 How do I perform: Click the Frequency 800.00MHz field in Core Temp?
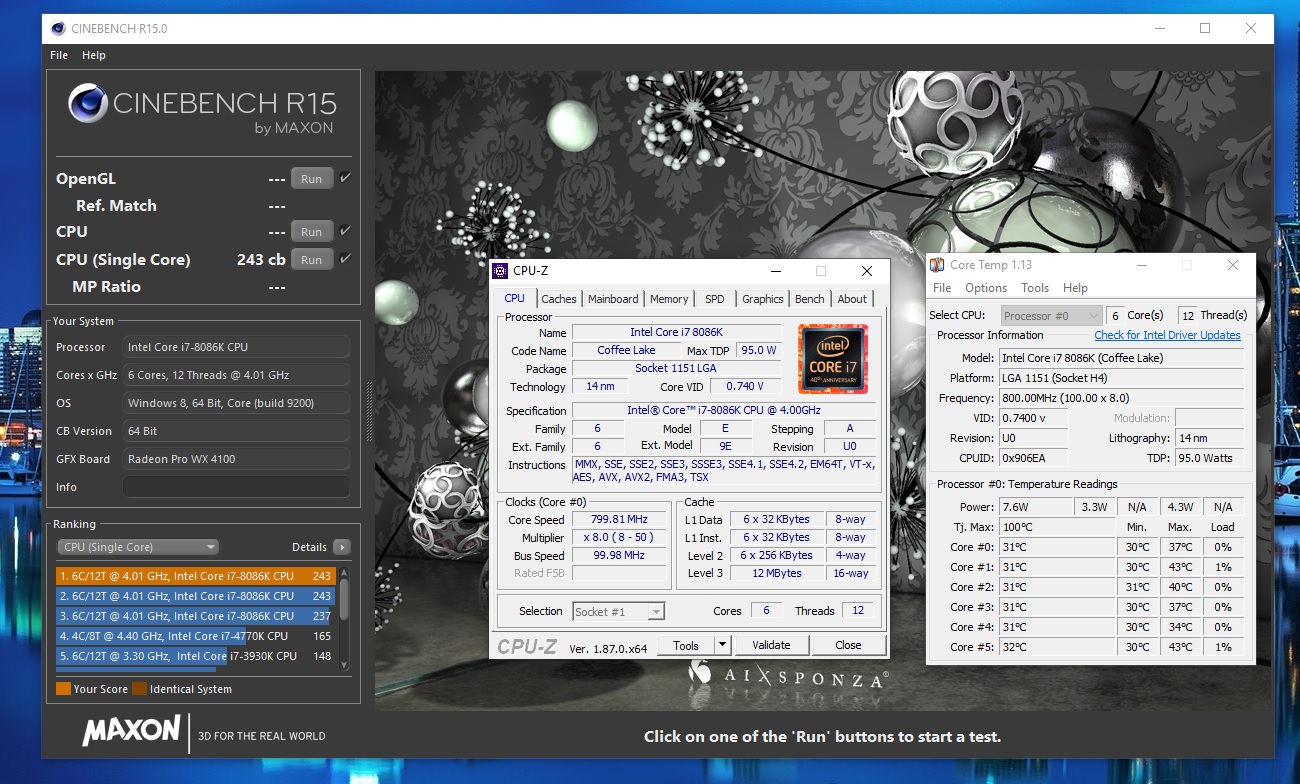point(1122,398)
